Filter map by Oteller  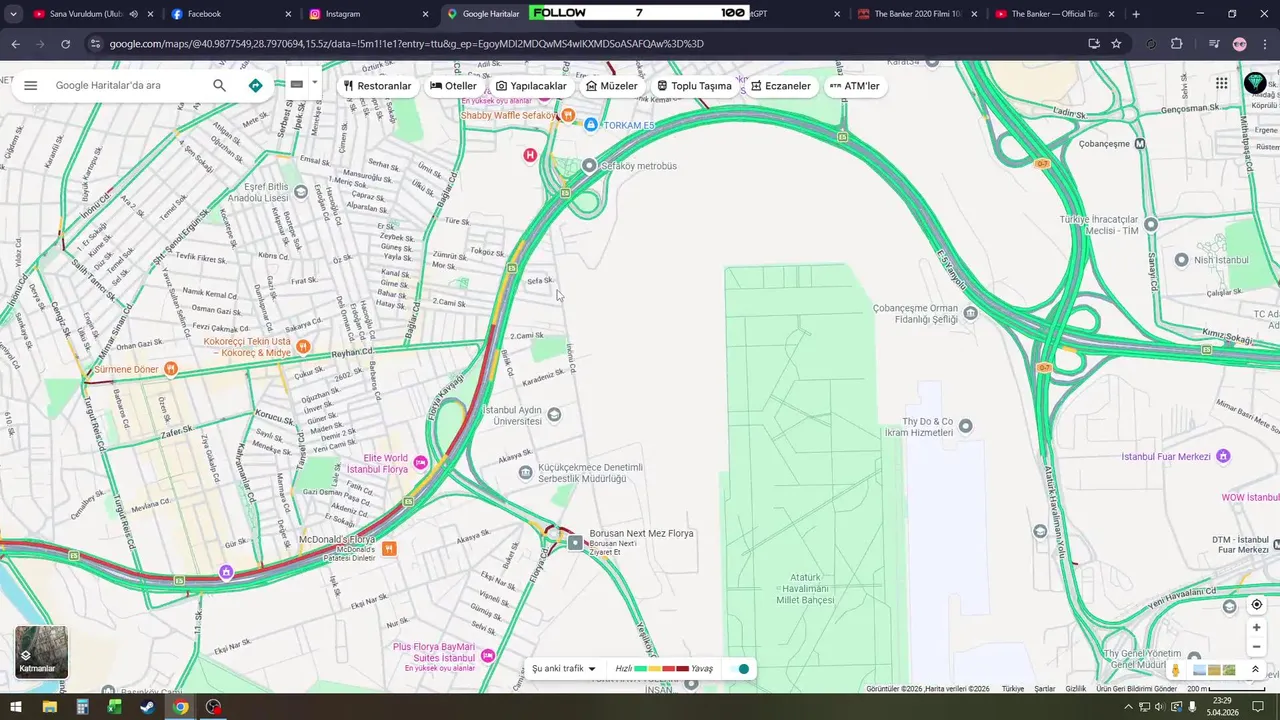pyautogui.click(x=453, y=86)
